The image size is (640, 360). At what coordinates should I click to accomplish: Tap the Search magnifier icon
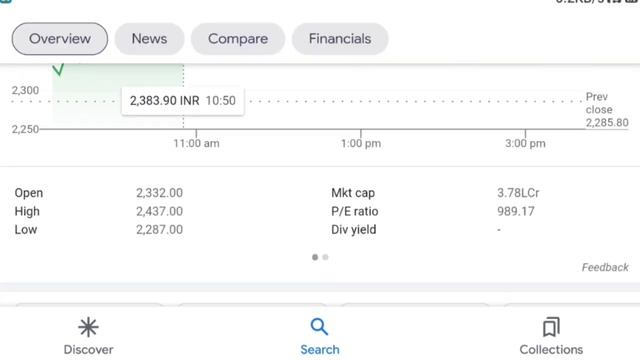[x=319, y=327]
